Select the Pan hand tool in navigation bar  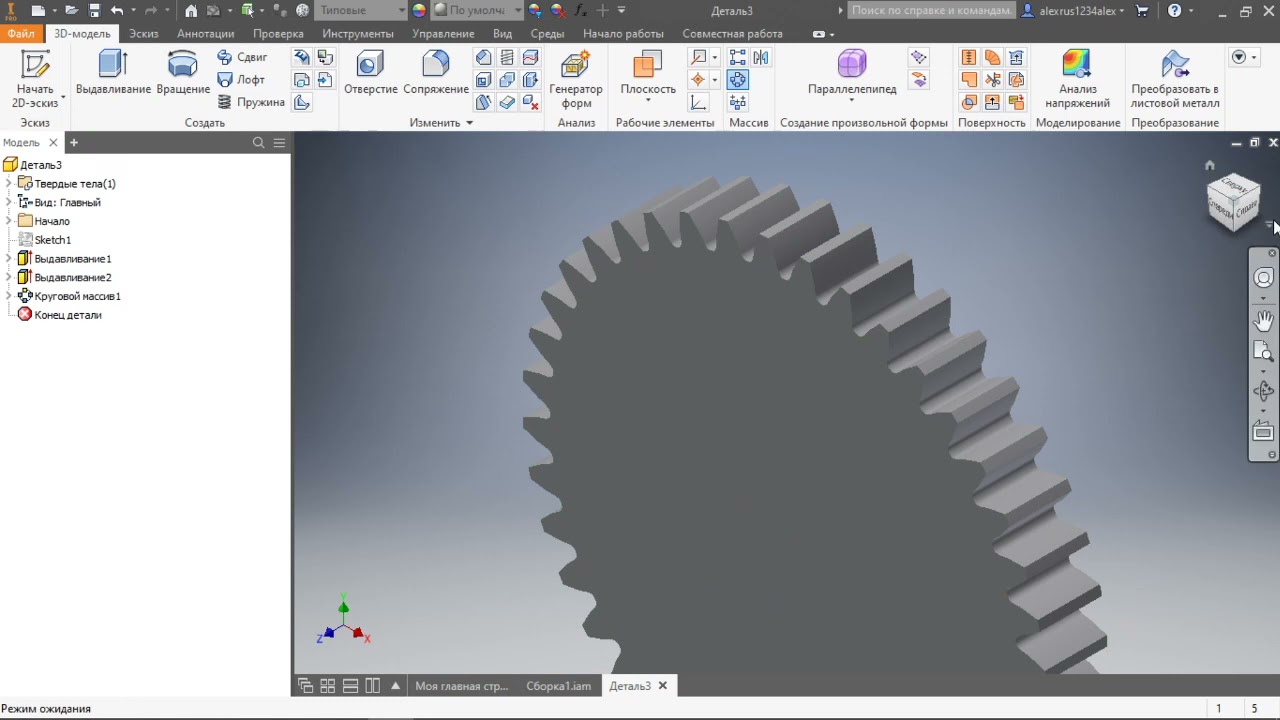pos(1264,321)
